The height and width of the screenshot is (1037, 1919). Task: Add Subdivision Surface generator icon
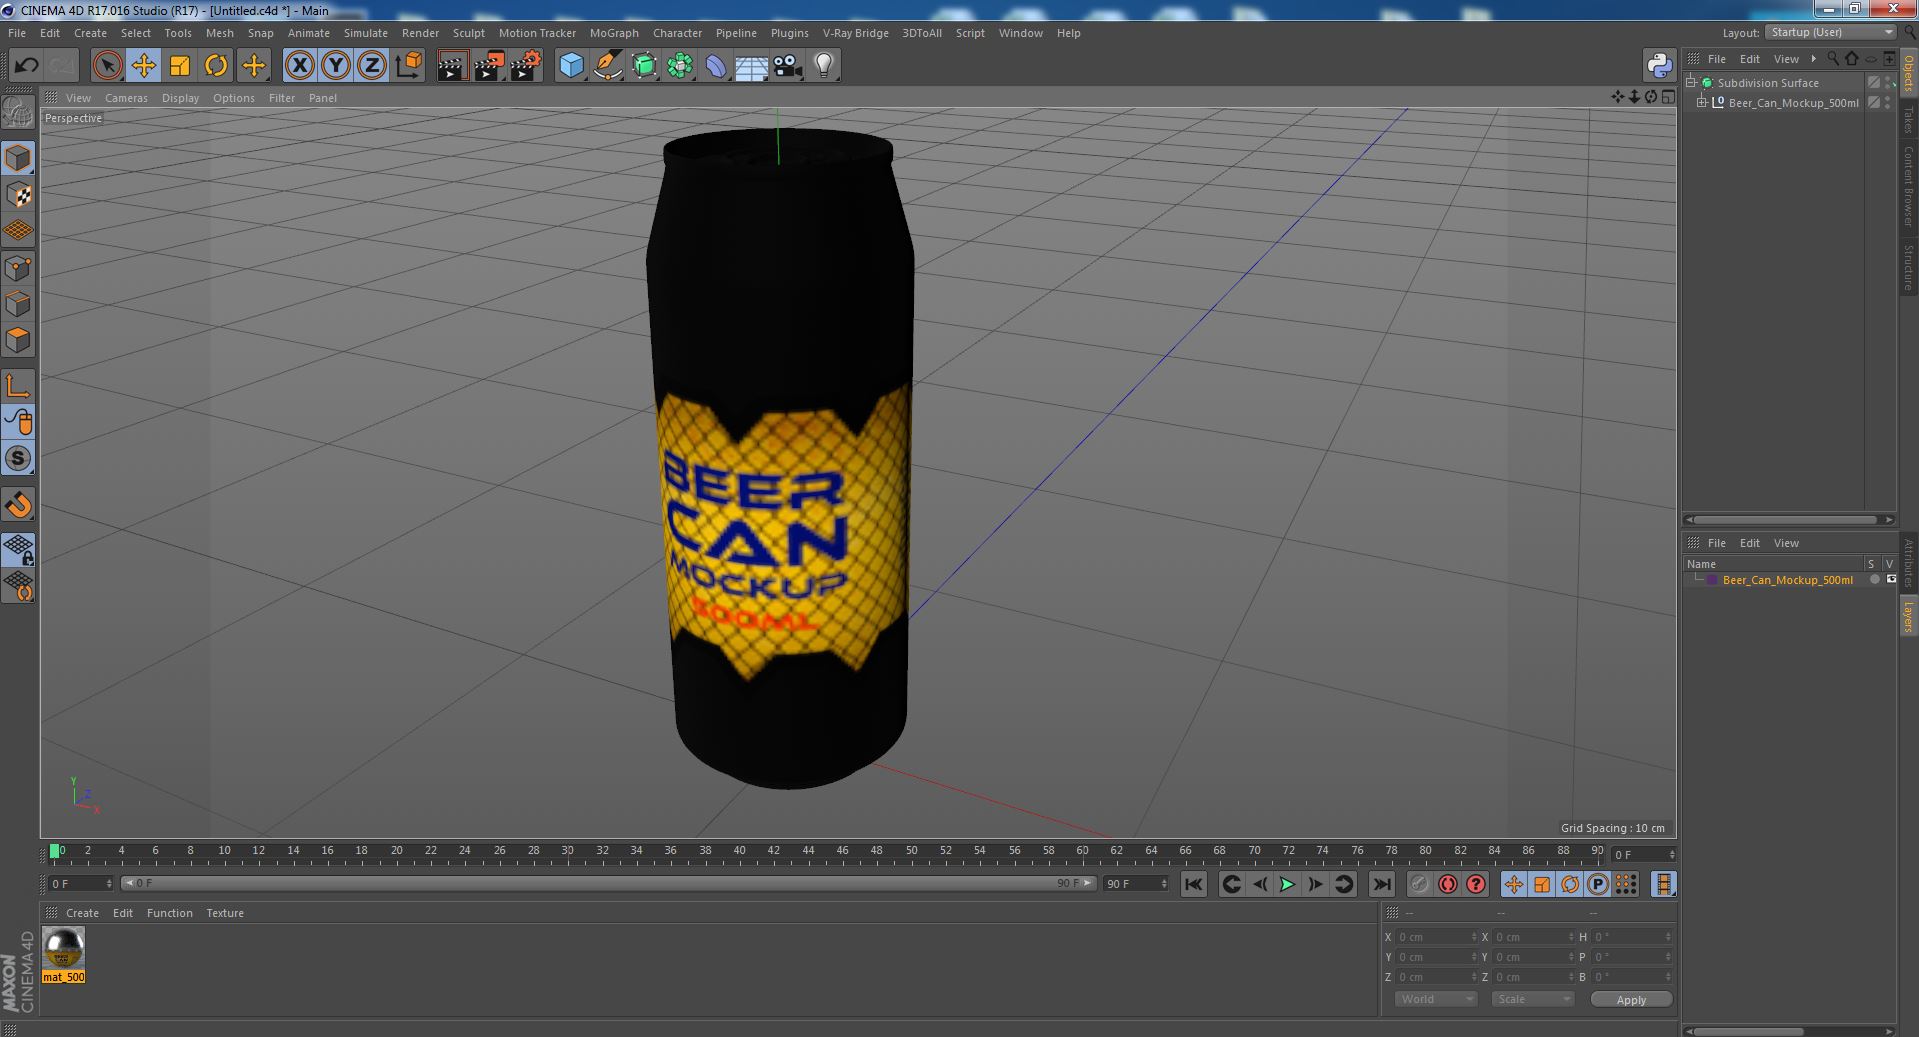[x=644, y=66]
